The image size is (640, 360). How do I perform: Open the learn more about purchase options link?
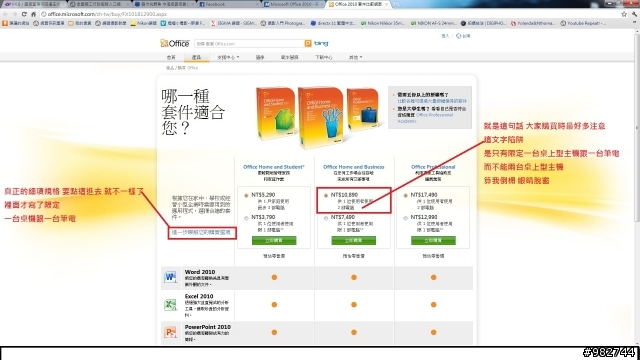tap(201, 232)
